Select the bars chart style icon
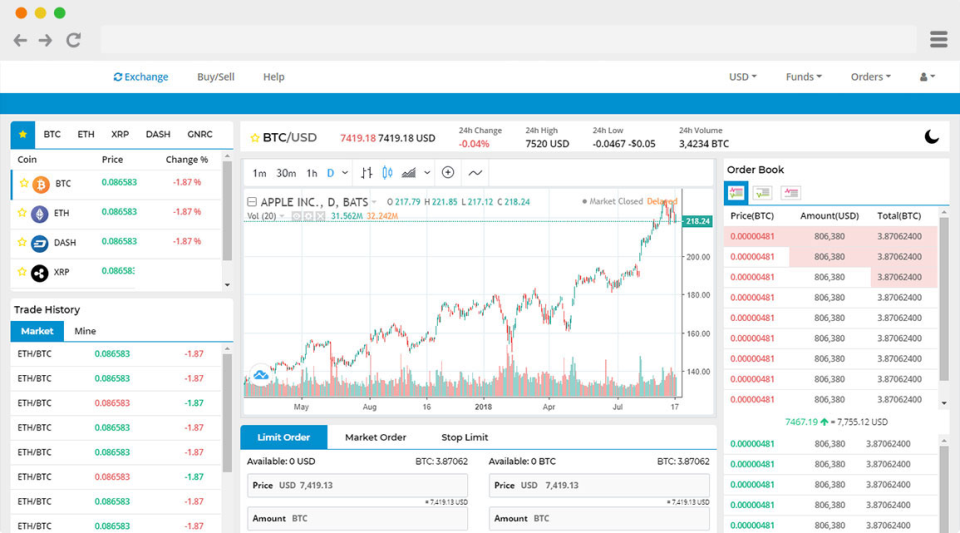Viewport: 960px width, 533px height. [366, 173]
